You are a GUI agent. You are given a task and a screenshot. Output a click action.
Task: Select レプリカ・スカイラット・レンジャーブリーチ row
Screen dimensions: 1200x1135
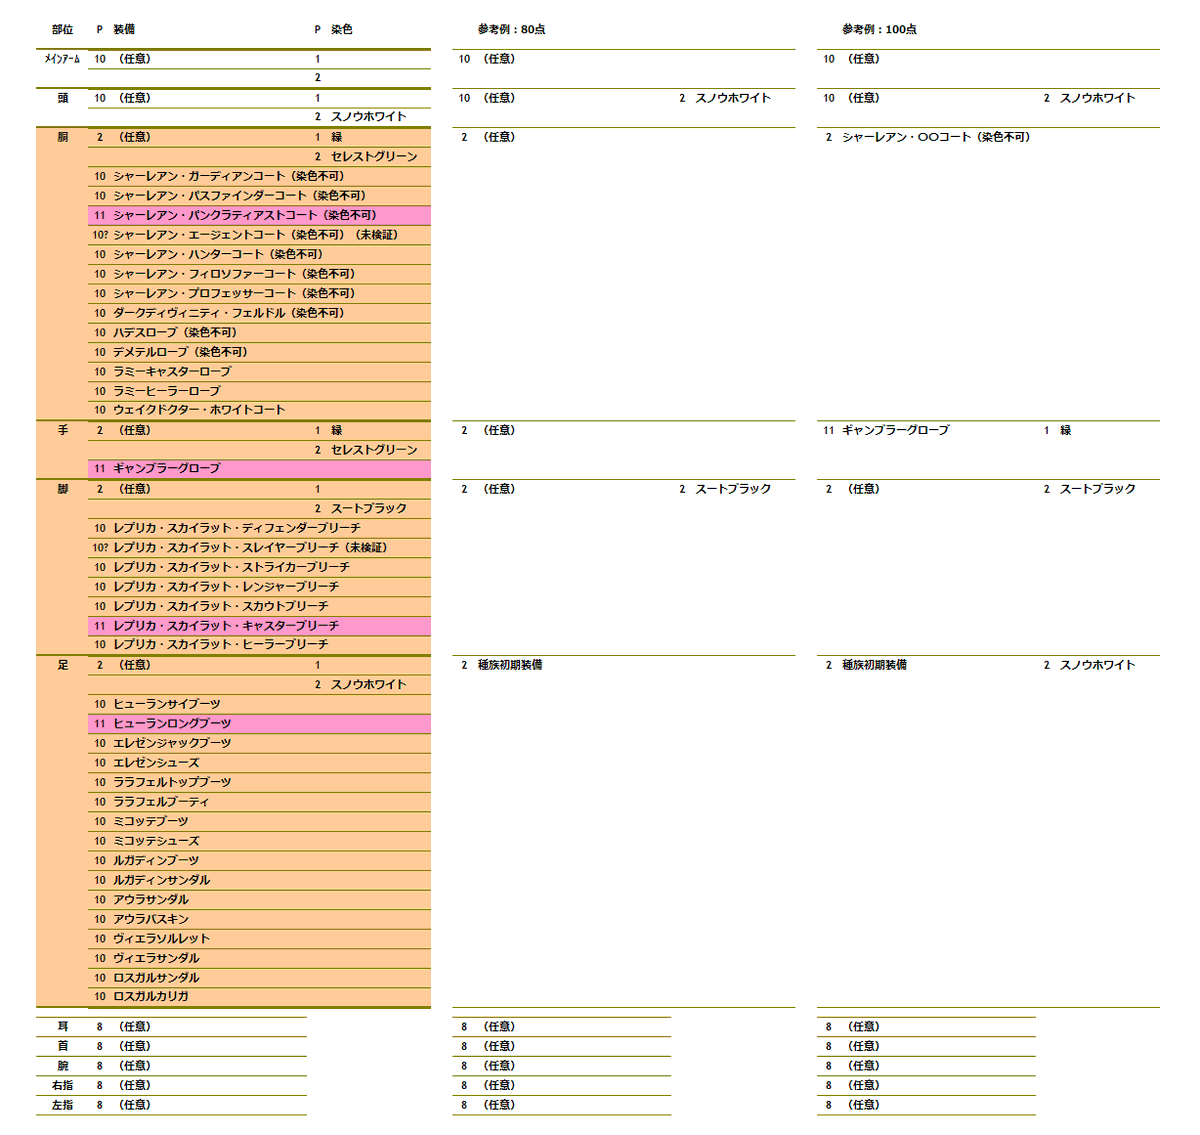coord(260,587)
